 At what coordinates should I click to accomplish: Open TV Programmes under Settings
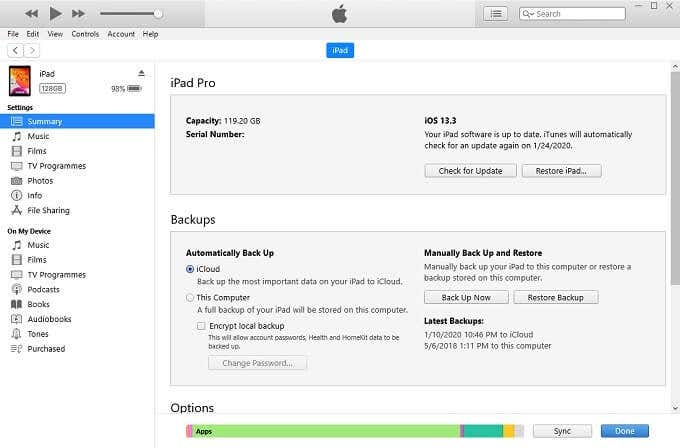(56, 166)
